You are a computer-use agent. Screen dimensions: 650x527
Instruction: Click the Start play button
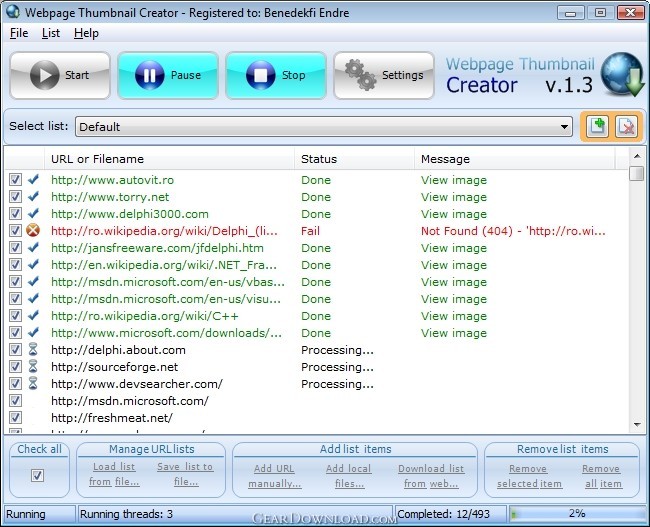[60, 75]
